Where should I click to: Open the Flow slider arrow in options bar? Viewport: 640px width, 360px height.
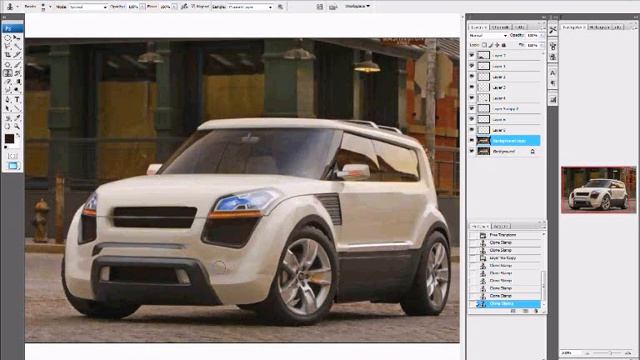point(174,7)
